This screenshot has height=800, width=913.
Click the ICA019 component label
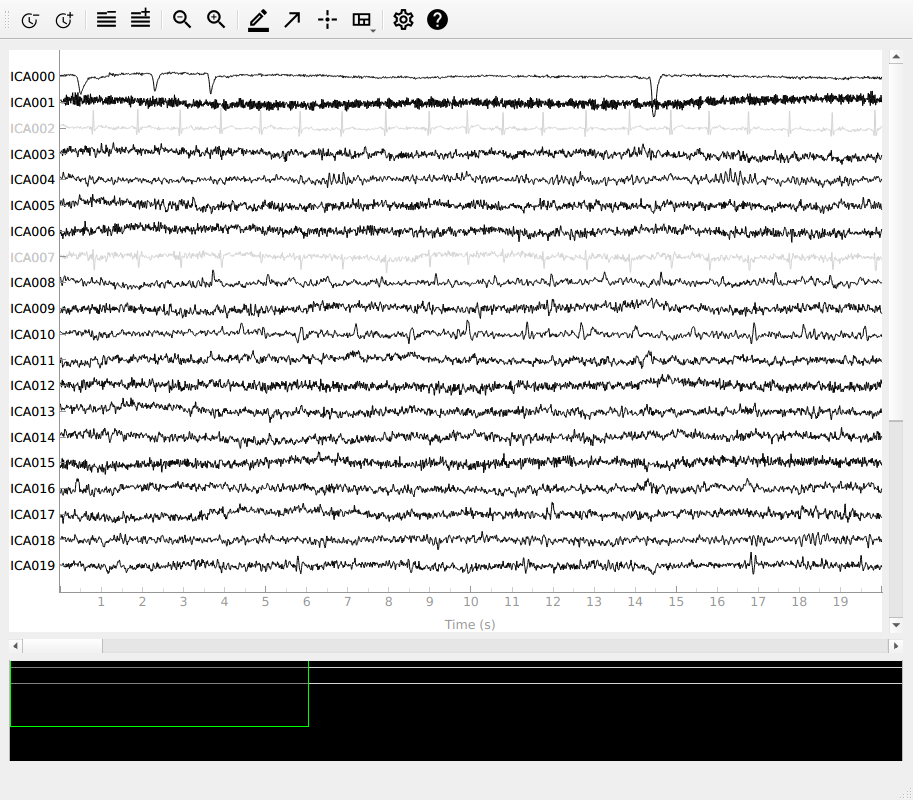(33, 566)
